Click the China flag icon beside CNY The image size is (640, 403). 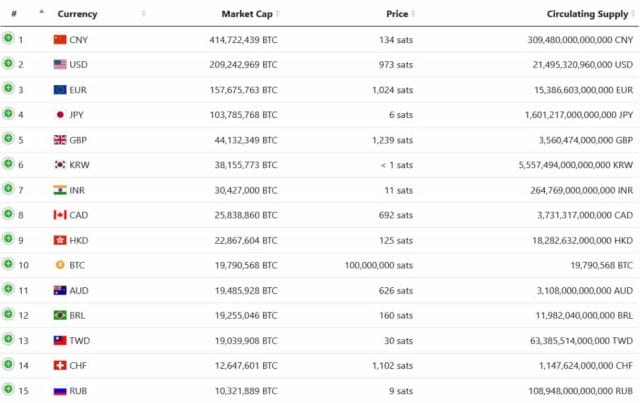pyautogui.click(x=60, y=40)
